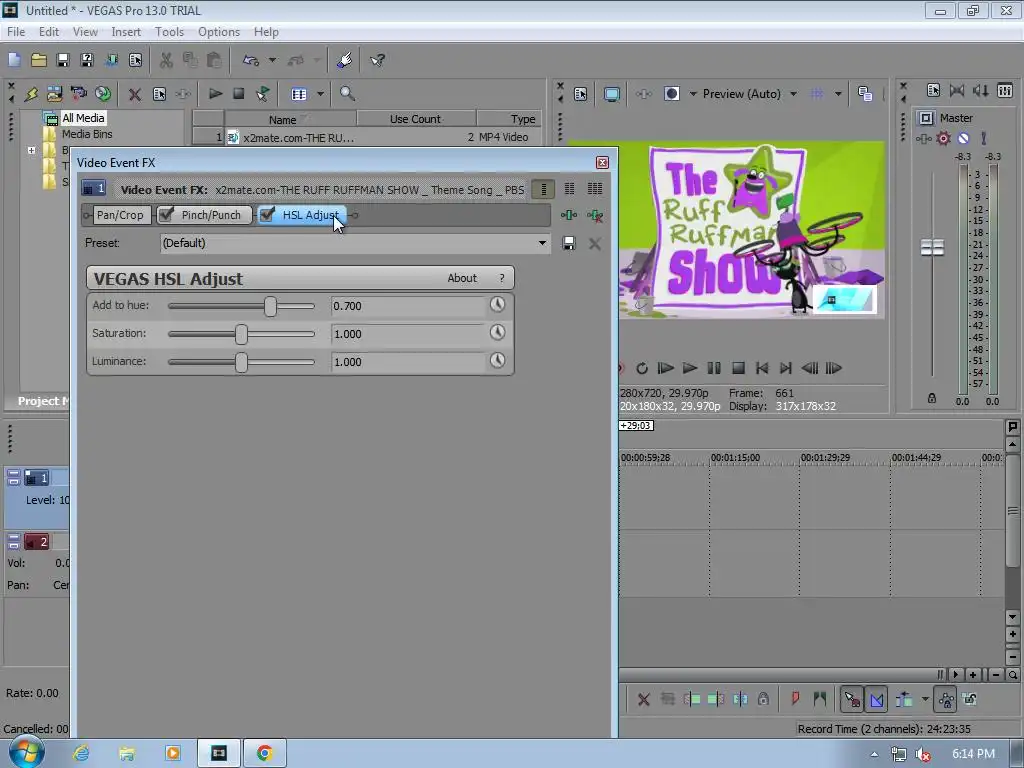Animate Luminance clock icon
Screen dimensions: 1024x768
coord(498,360)
